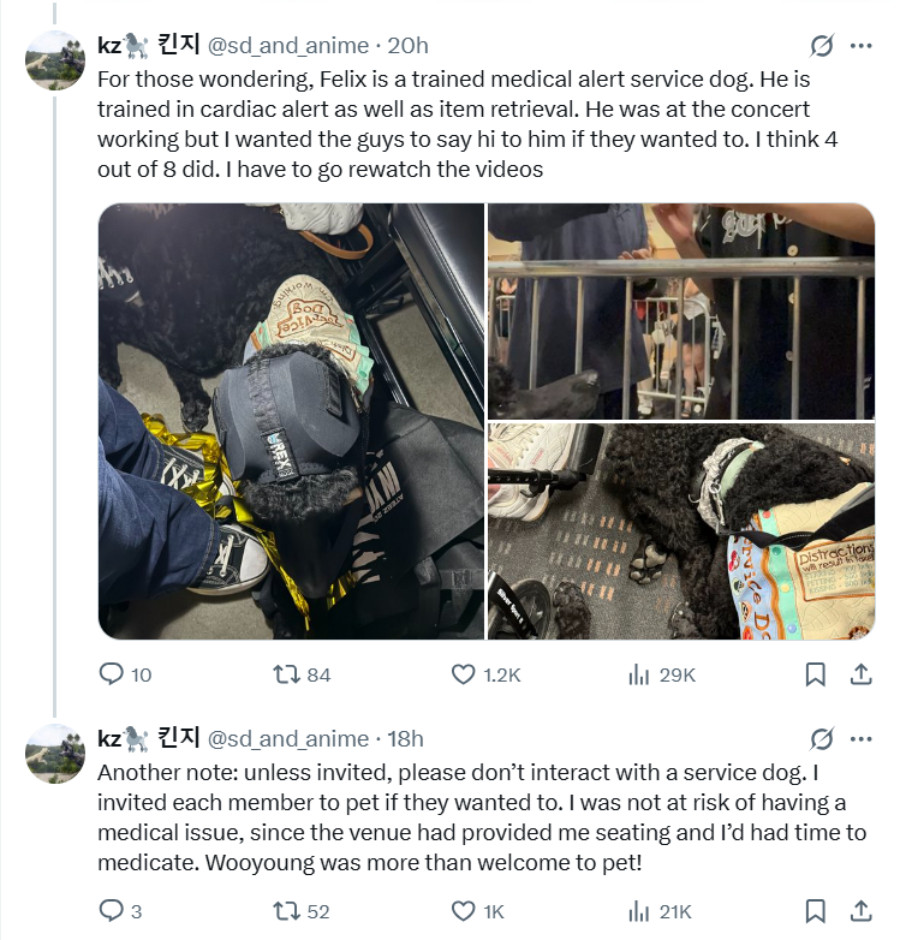Screen dimensions: 900x940
Task: Open Grok icon on first tweet
Action: 821,46
